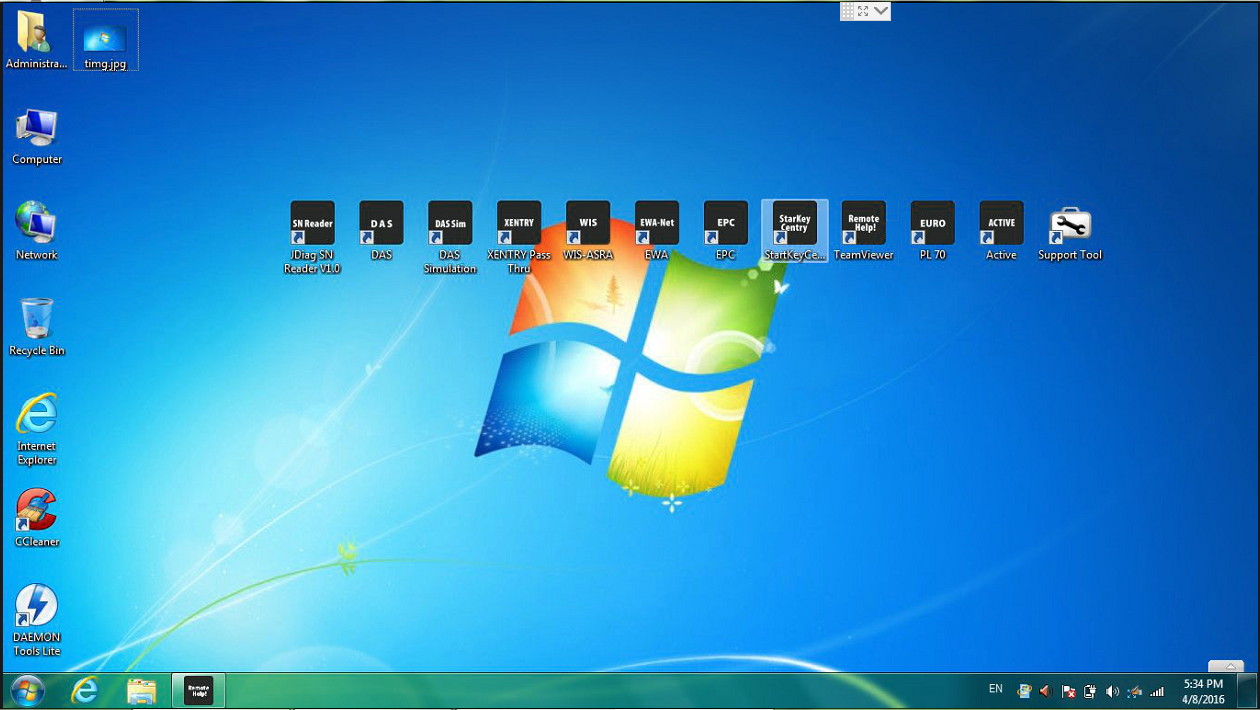Open the taskbar clock showing 5:34 PM
This screenshot has width=1260, height=710.
pyautogui.click(x=1203, y=691)
